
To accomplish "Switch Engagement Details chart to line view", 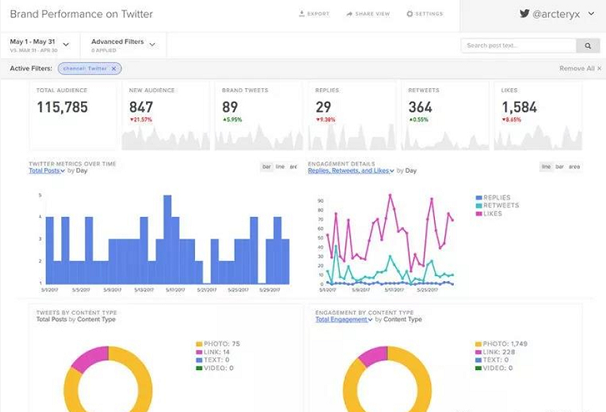I will 546,167.
